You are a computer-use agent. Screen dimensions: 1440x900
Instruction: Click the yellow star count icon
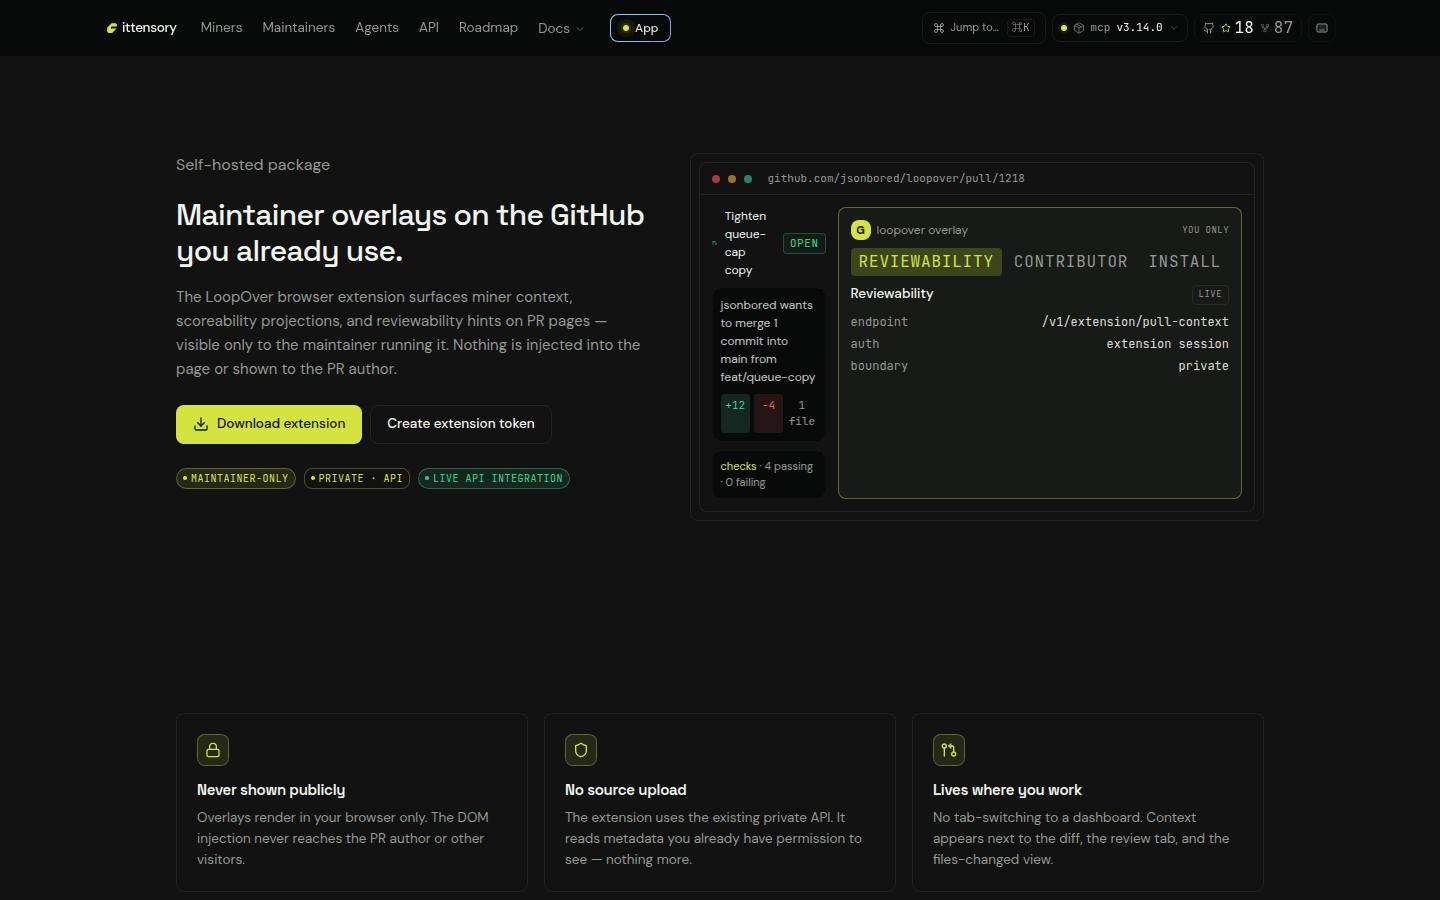(1226, 28)
